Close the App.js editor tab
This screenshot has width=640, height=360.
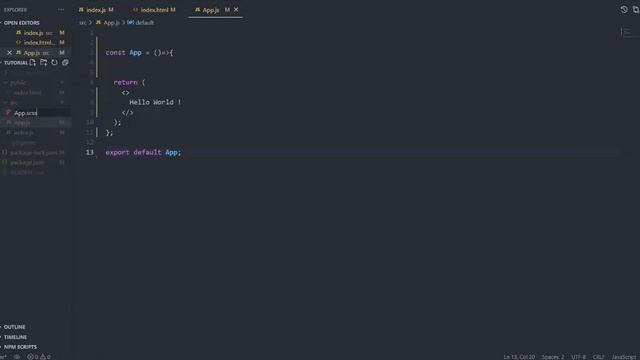[236, 9]
